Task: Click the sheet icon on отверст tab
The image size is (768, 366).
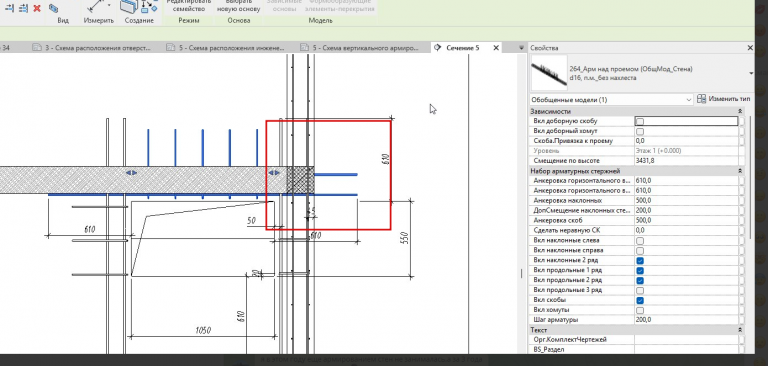Action: click(x=36, y=48)
